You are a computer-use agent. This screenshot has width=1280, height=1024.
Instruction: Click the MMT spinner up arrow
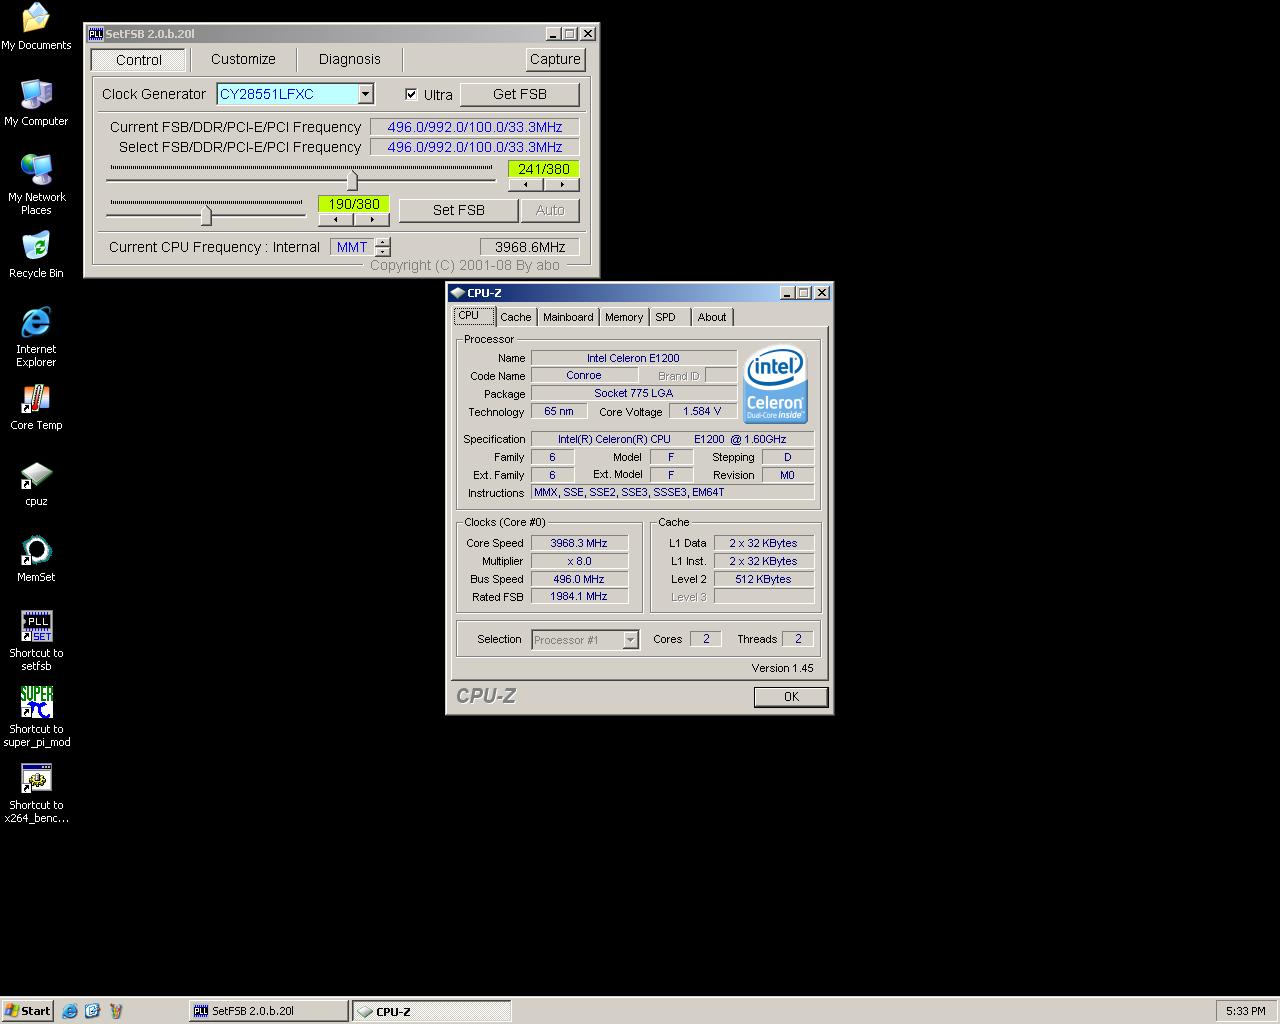click(382, 242)
